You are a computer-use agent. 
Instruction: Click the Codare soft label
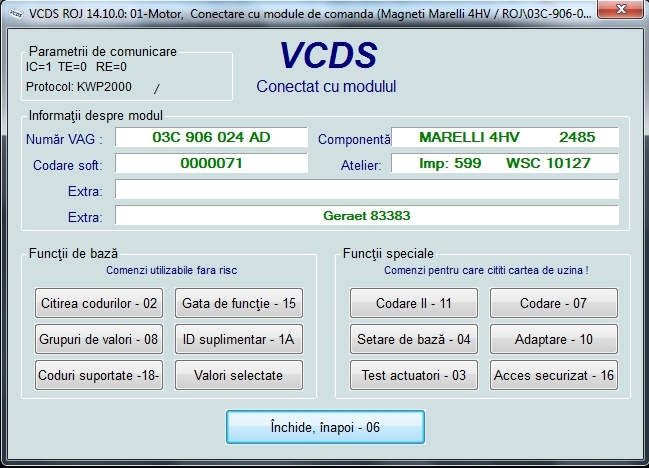[67, 165]
